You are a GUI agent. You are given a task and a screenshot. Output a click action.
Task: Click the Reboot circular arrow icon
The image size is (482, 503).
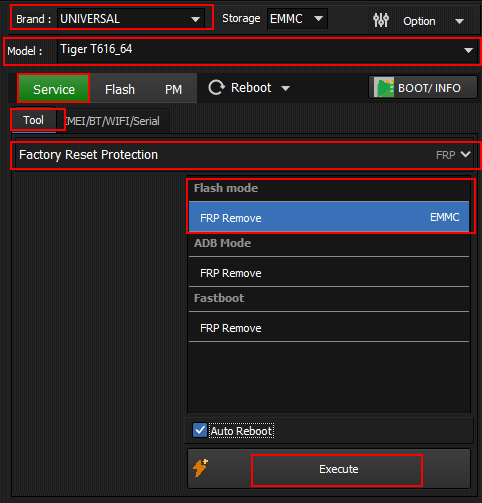(217, 88)
